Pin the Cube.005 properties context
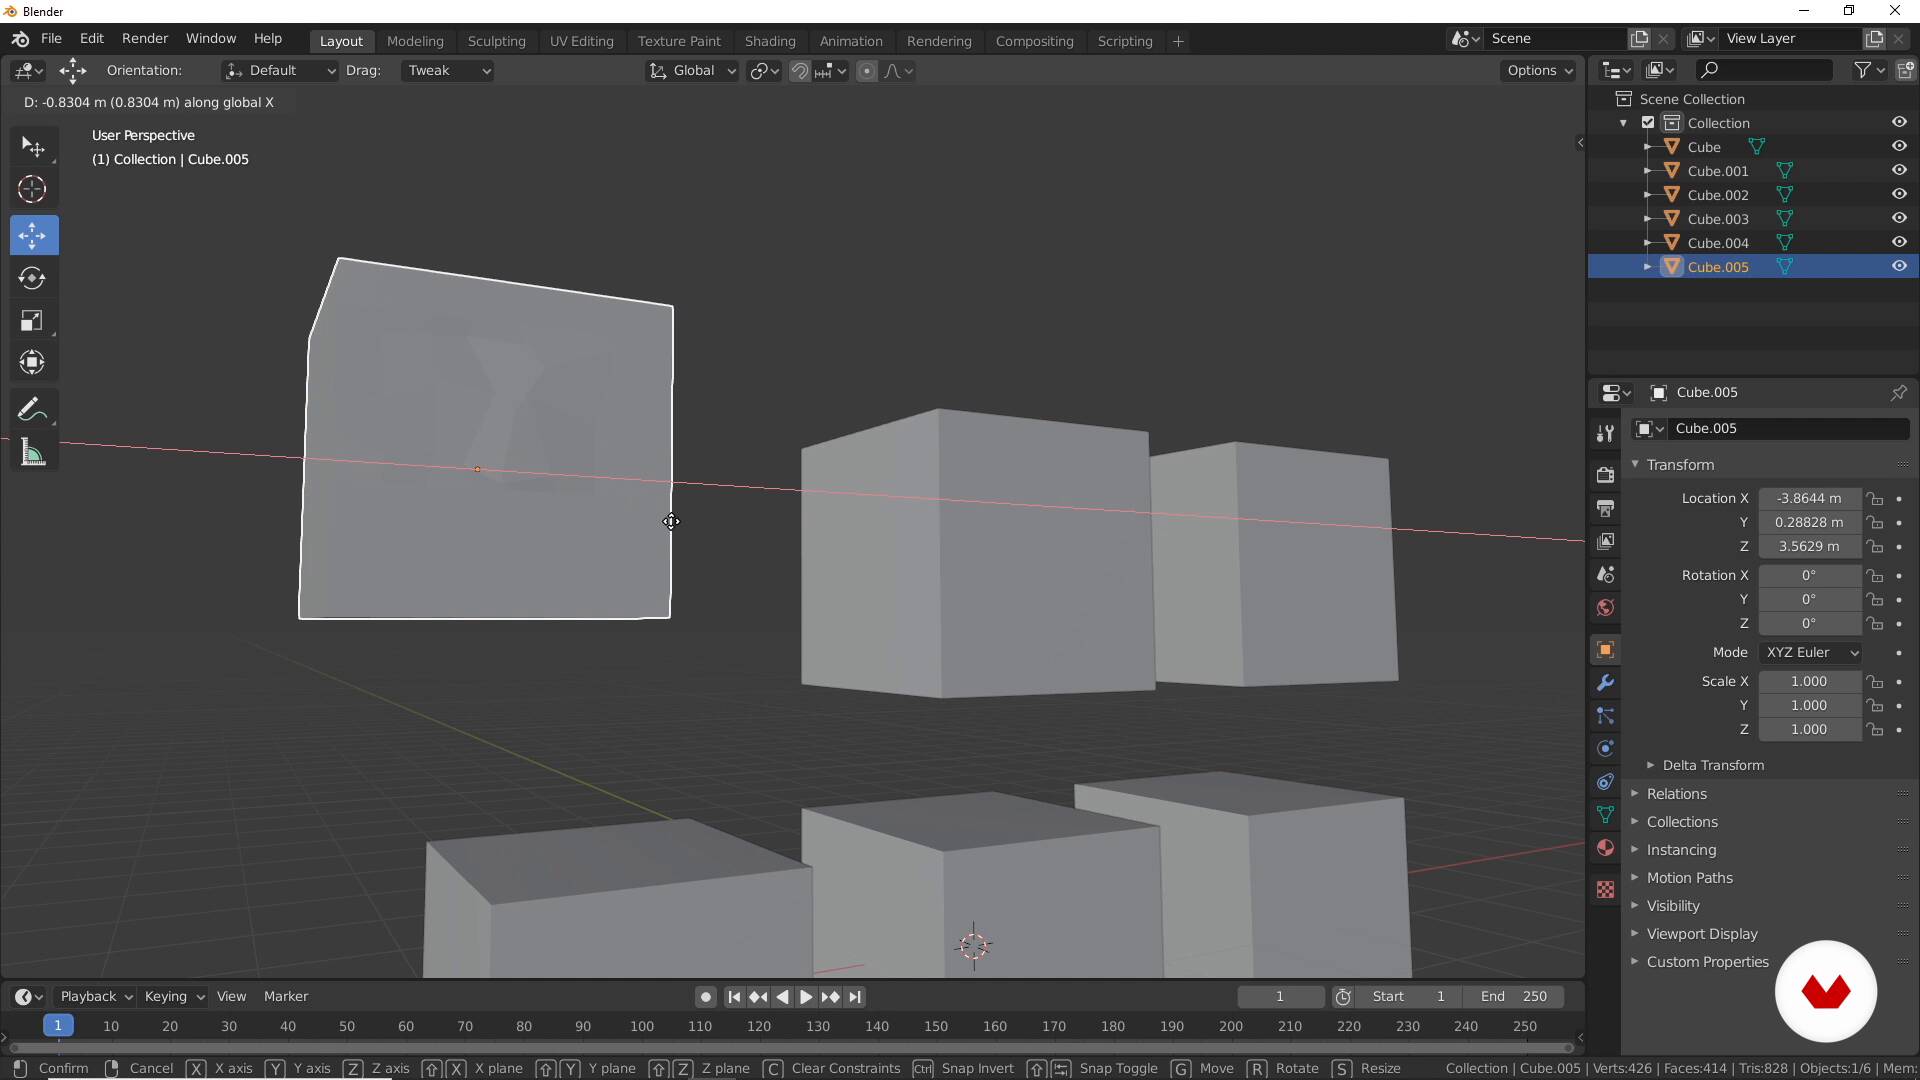 pos(1898,392)
